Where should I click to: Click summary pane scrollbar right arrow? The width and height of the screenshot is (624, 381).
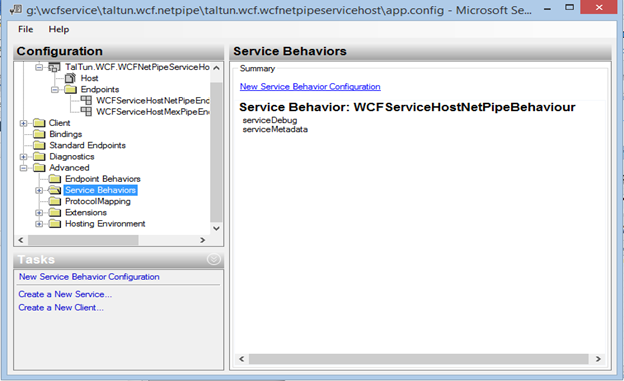[x=598, y=359]
